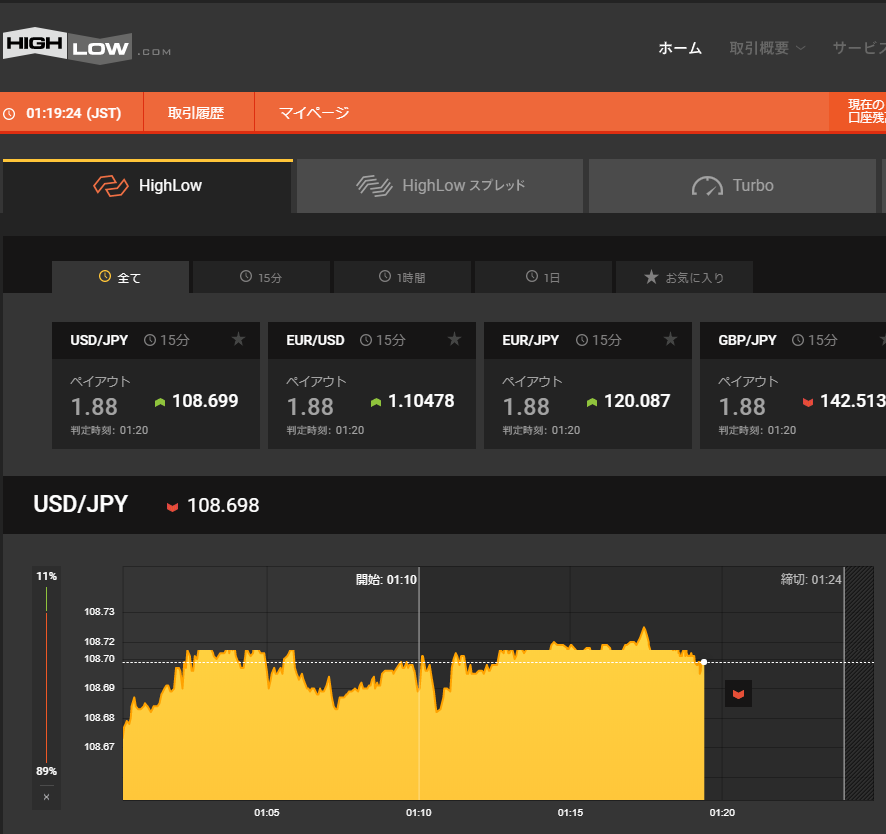The height and width of the screenshot is (834, 886).
Task: Click the 11% high sentiment value
Action: click(46, 576)
